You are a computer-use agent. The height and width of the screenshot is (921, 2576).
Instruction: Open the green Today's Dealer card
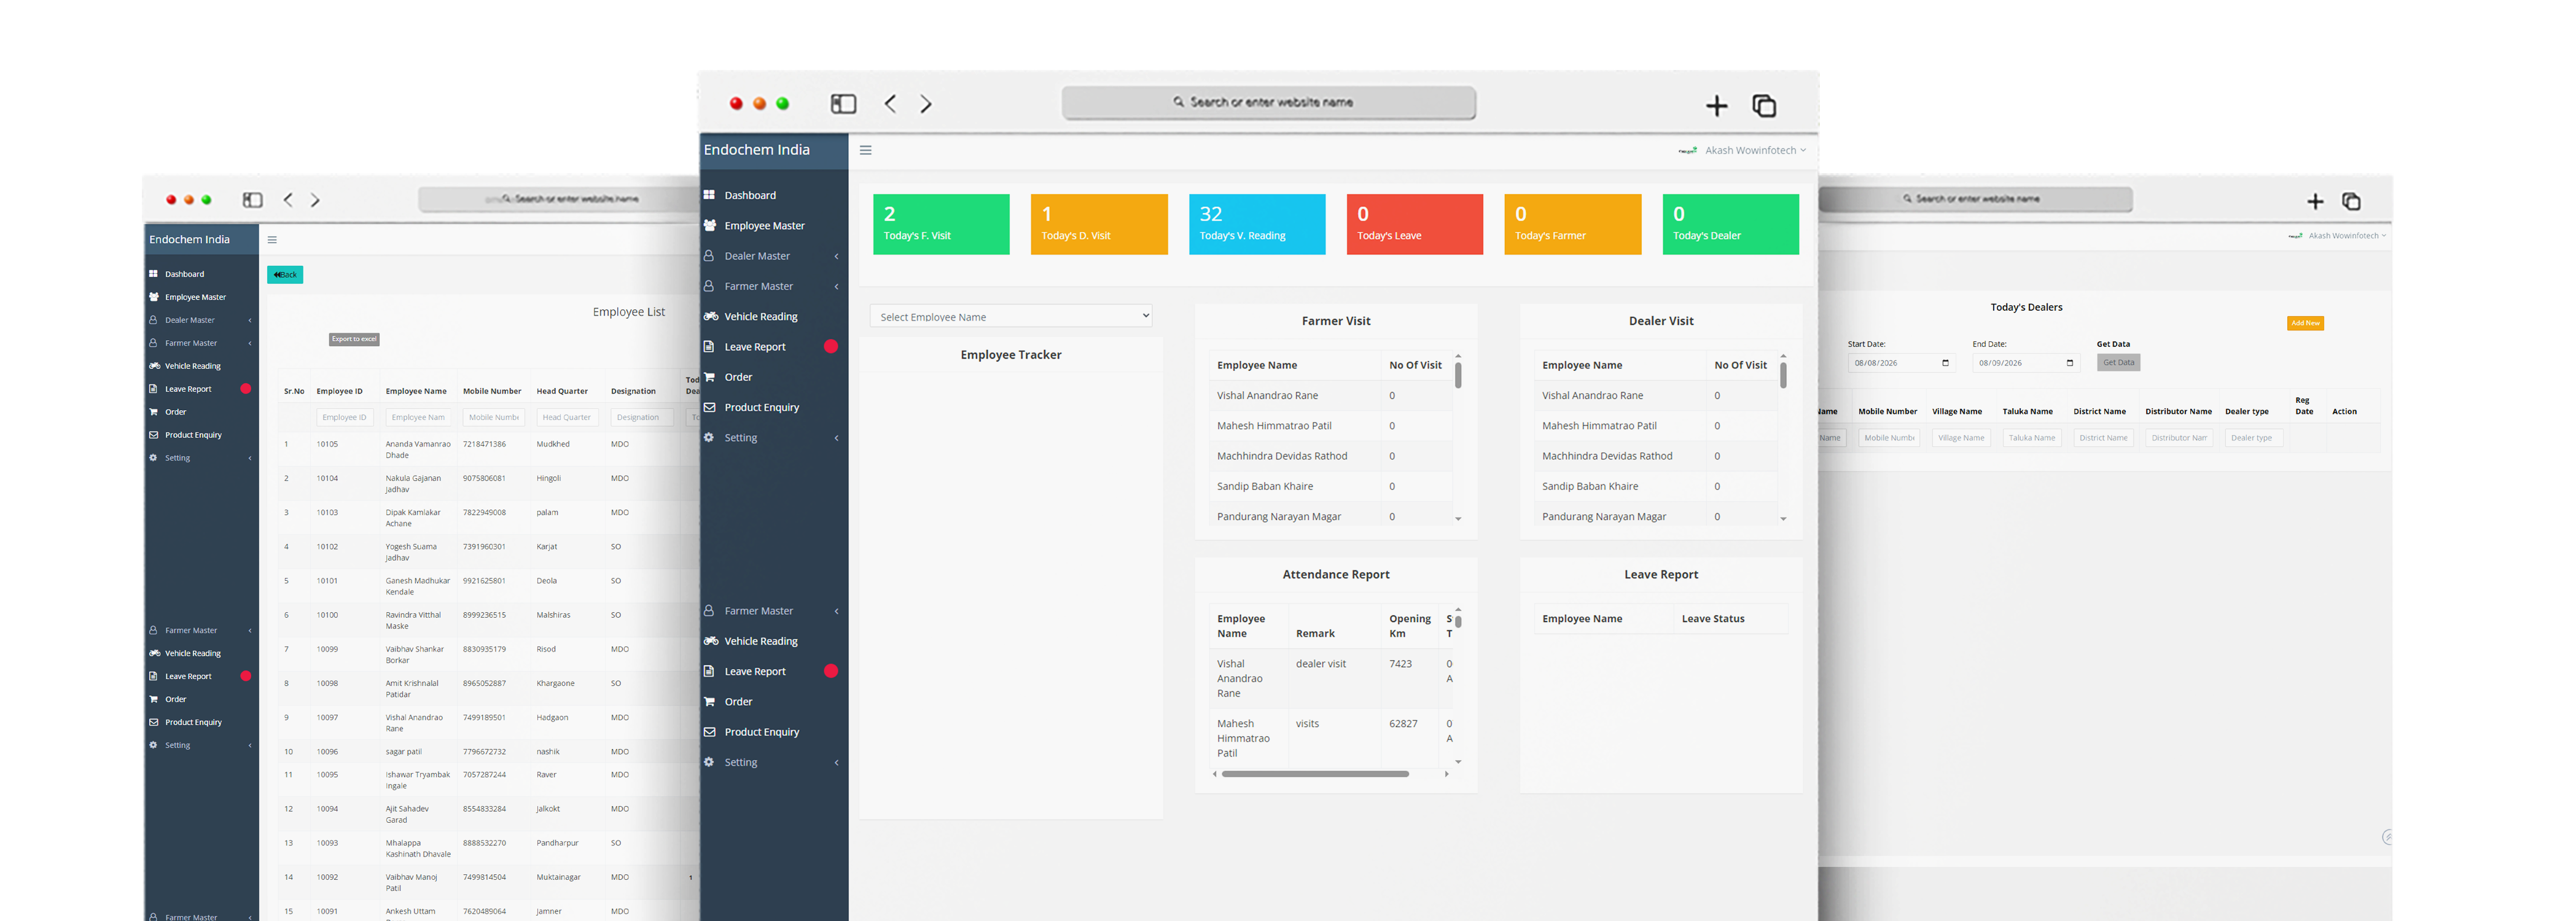pyautogui.click(x=1731, y=224)
